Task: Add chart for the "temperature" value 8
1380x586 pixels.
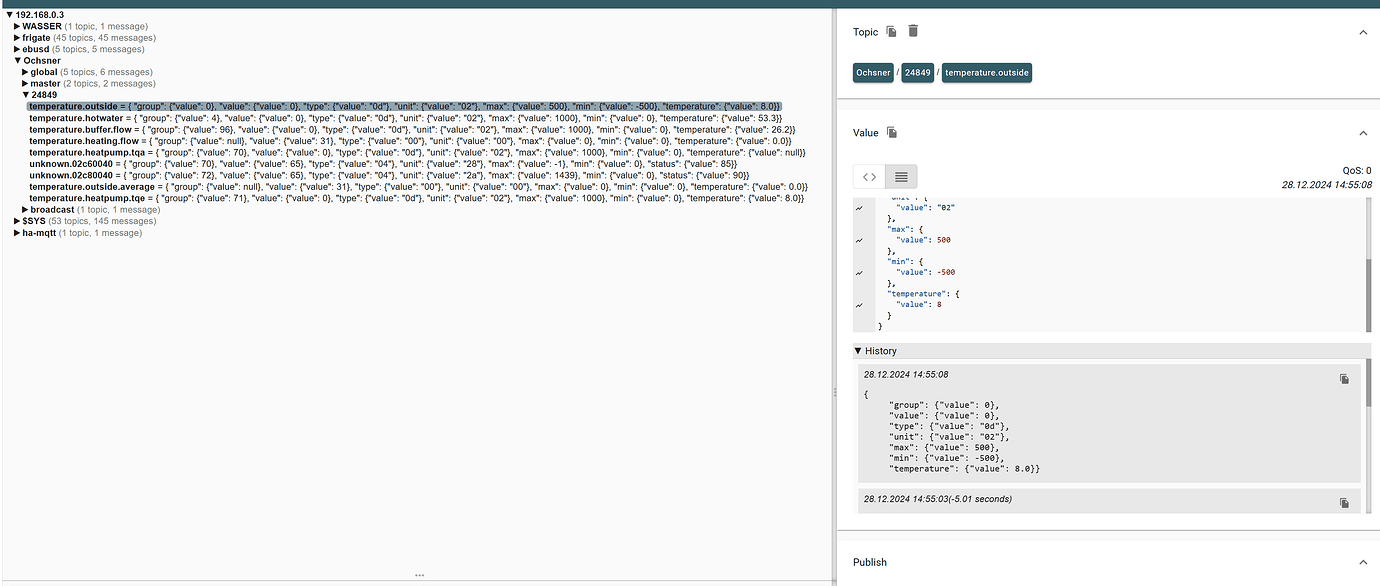Action: pos(859,305)
